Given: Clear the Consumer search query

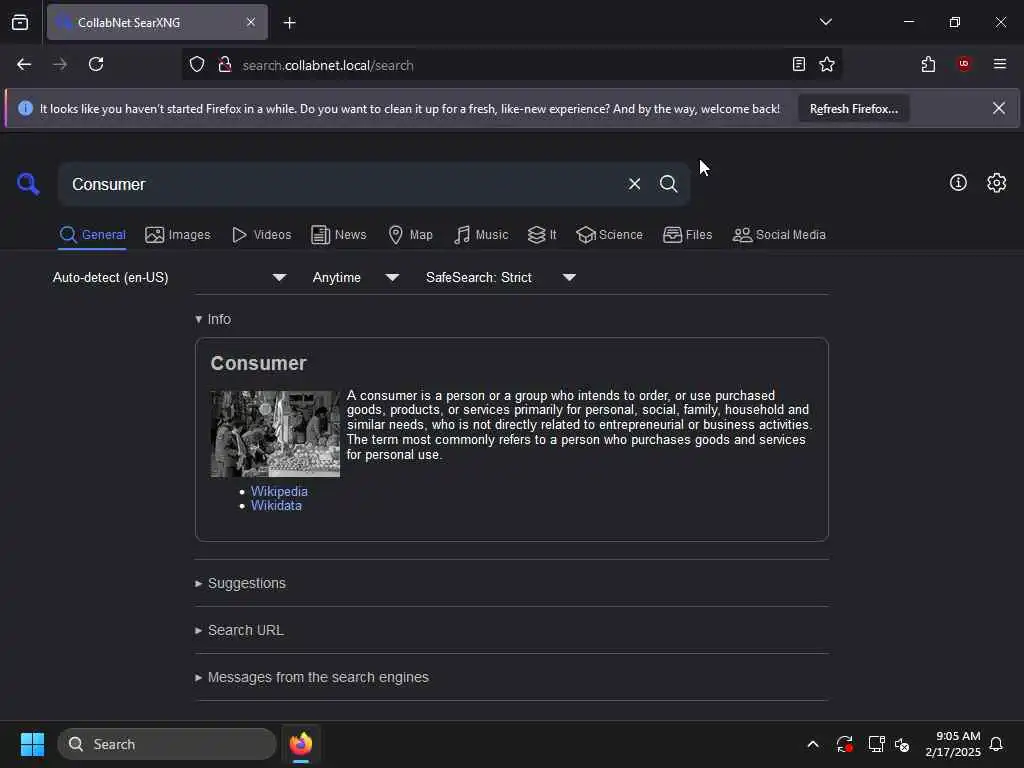Looking at the screenshot, I should pyautogui.click(x=634, y=184).
